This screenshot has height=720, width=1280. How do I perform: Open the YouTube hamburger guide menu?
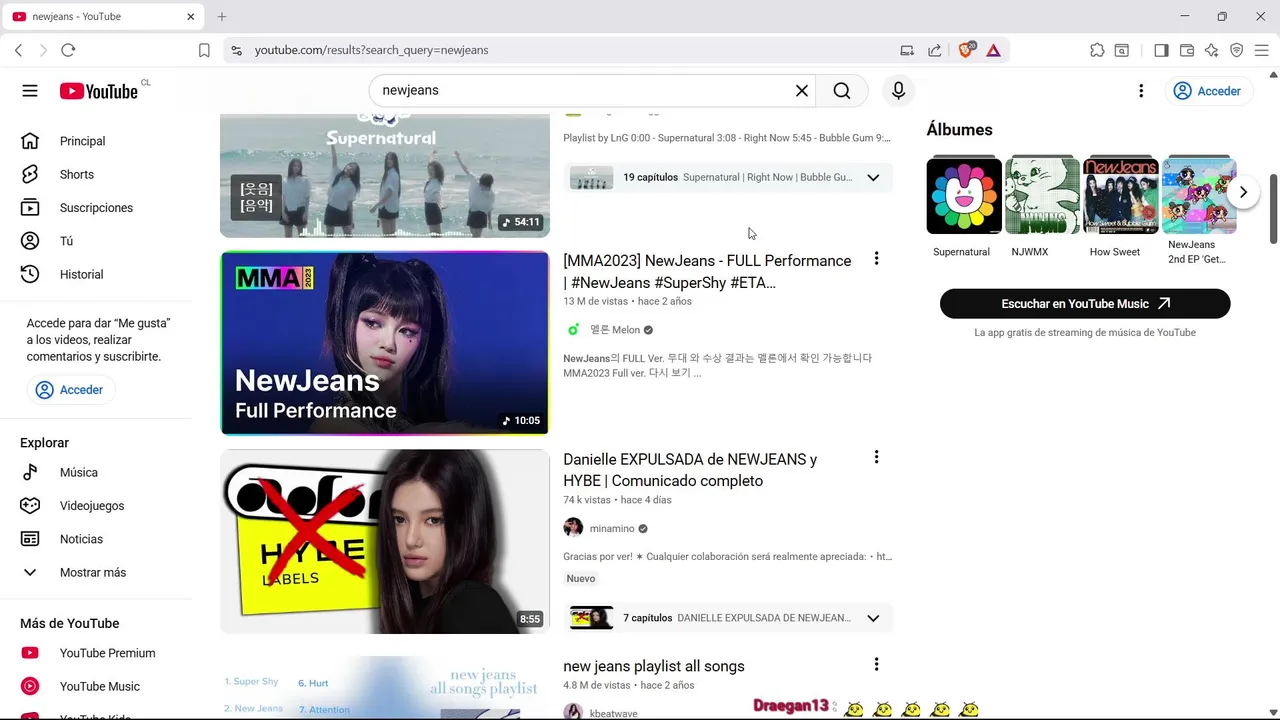(30, 91)
